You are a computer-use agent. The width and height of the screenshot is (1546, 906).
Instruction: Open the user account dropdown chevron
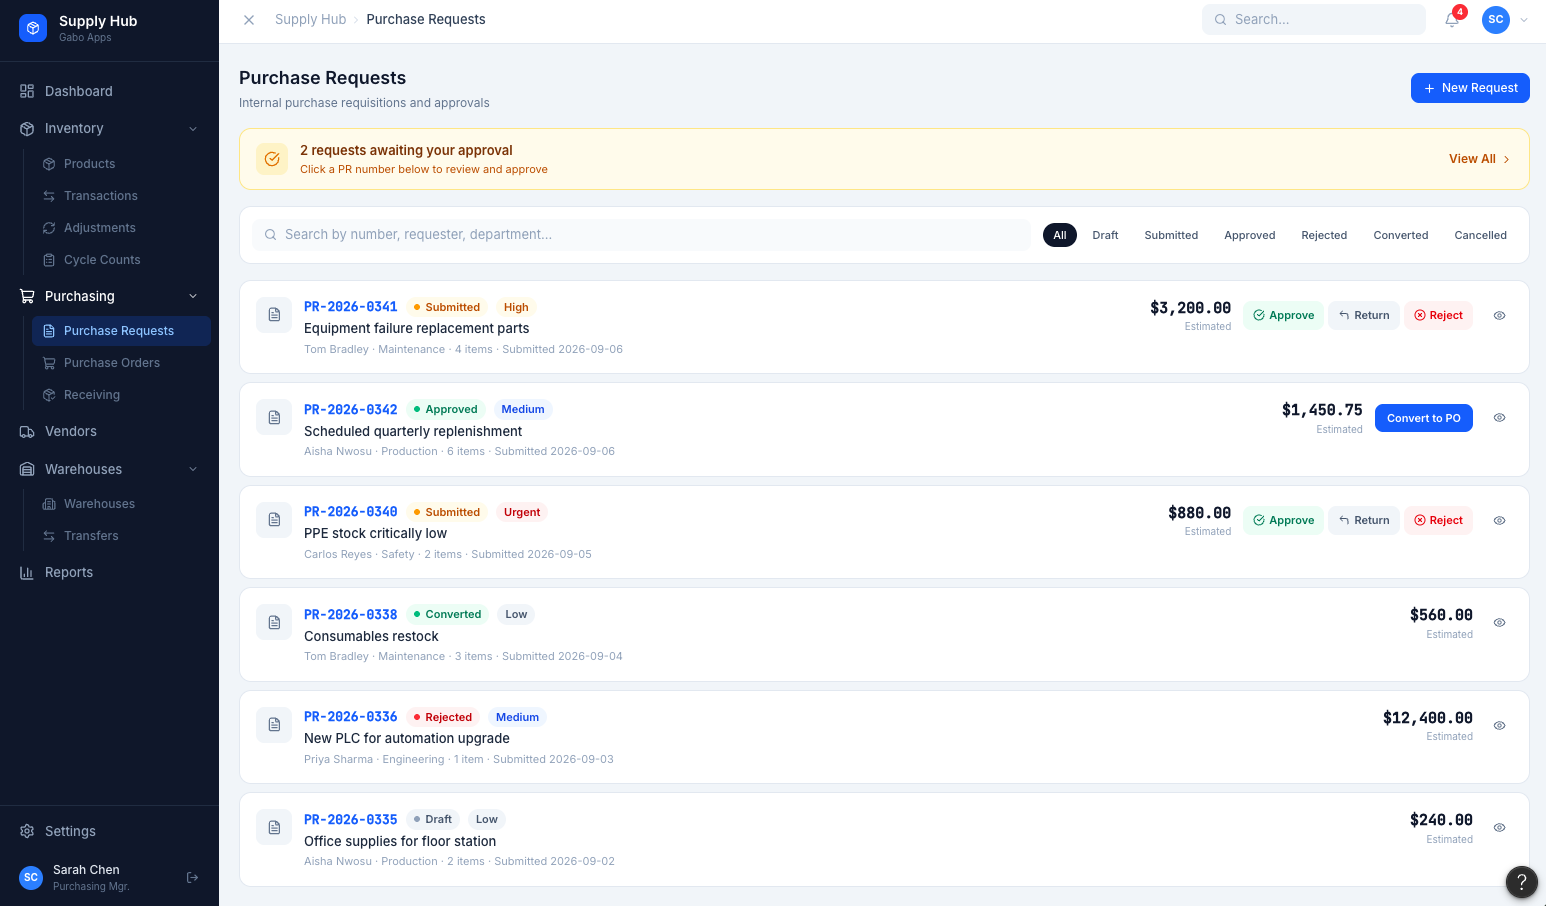(1524, 20)
